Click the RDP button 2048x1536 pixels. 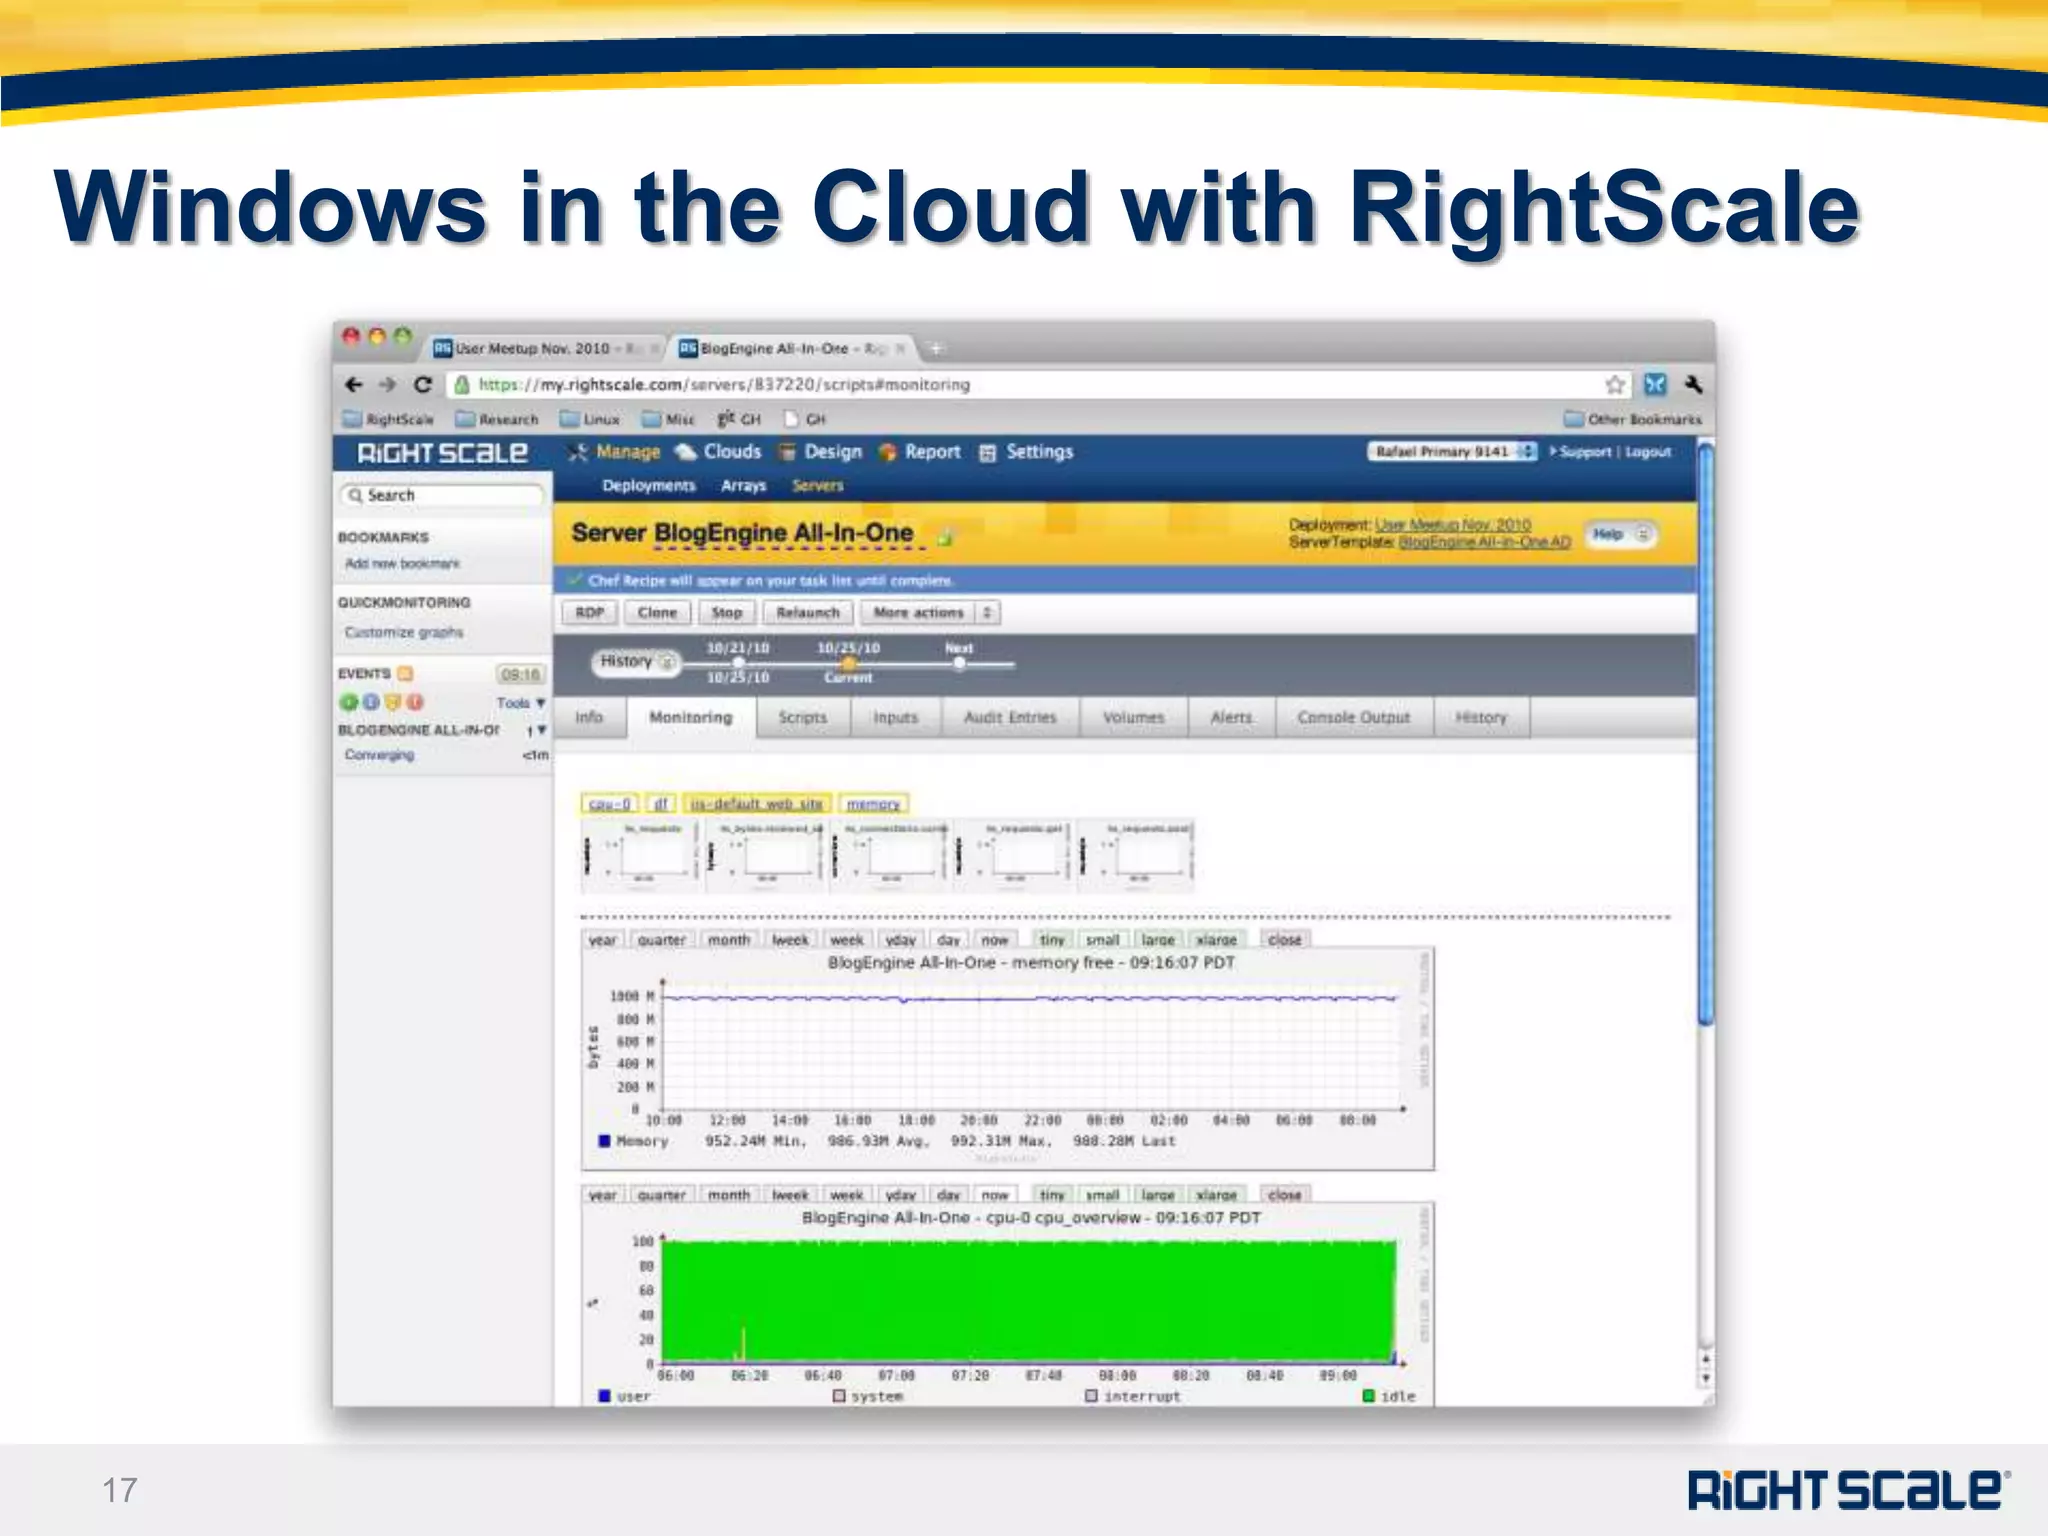[590, 612]
